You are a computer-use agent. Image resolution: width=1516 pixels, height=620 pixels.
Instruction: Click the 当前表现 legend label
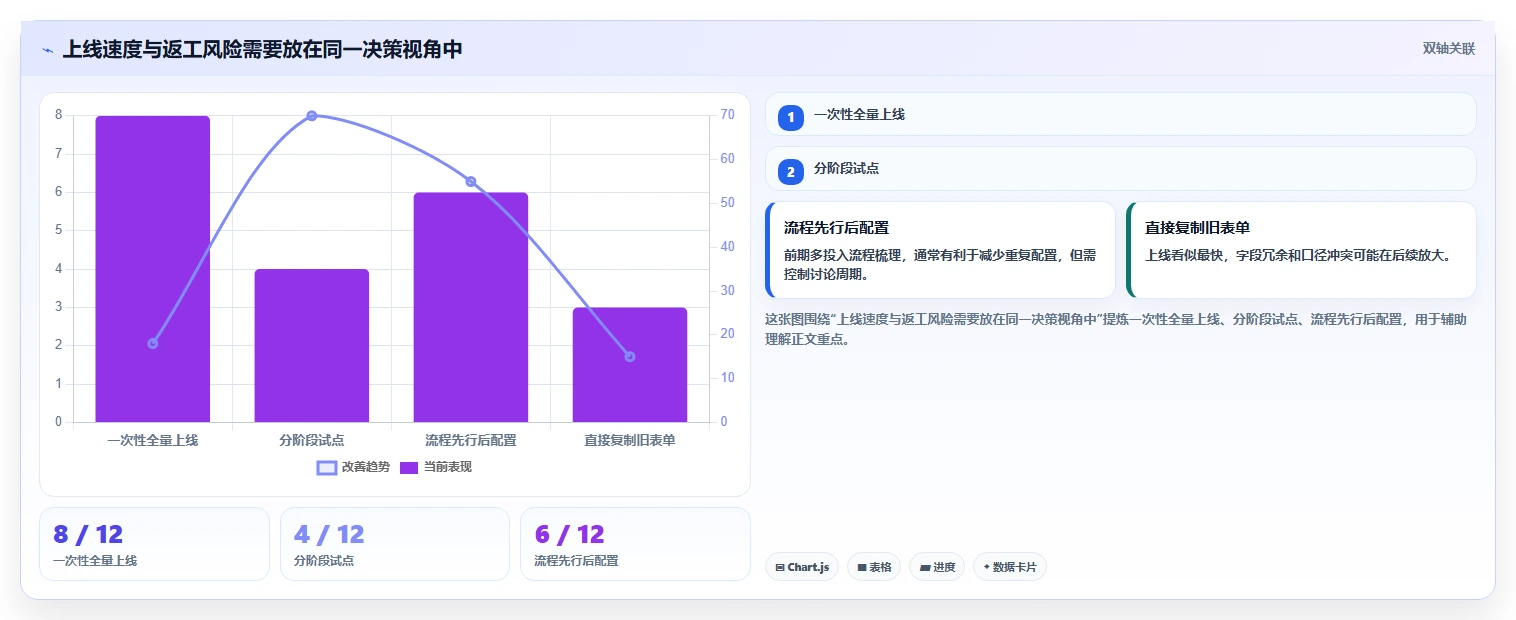pos(448,467)
